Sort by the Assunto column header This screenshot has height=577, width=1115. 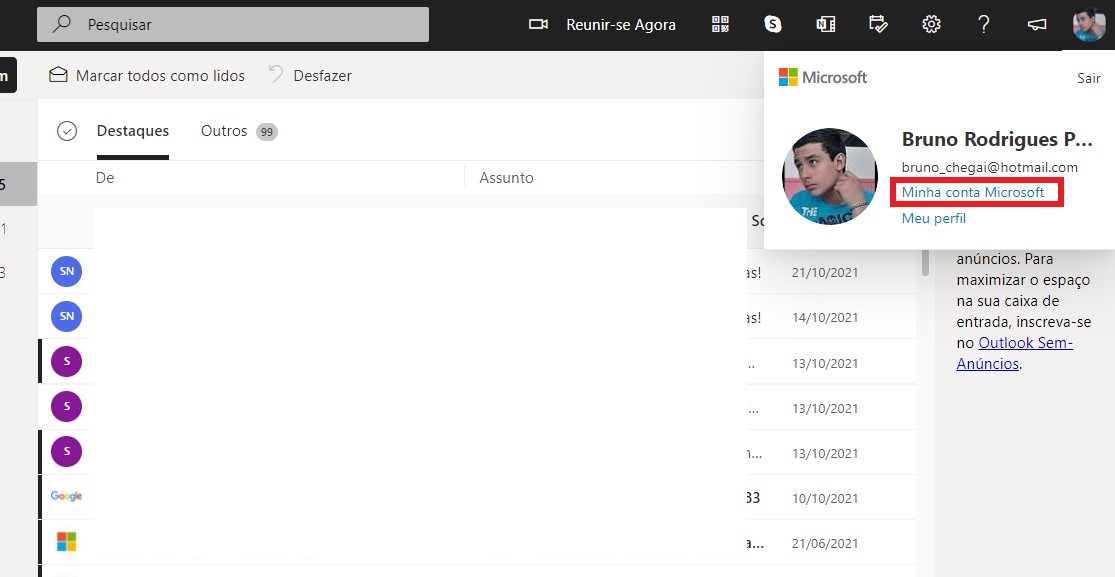(506, 178)
